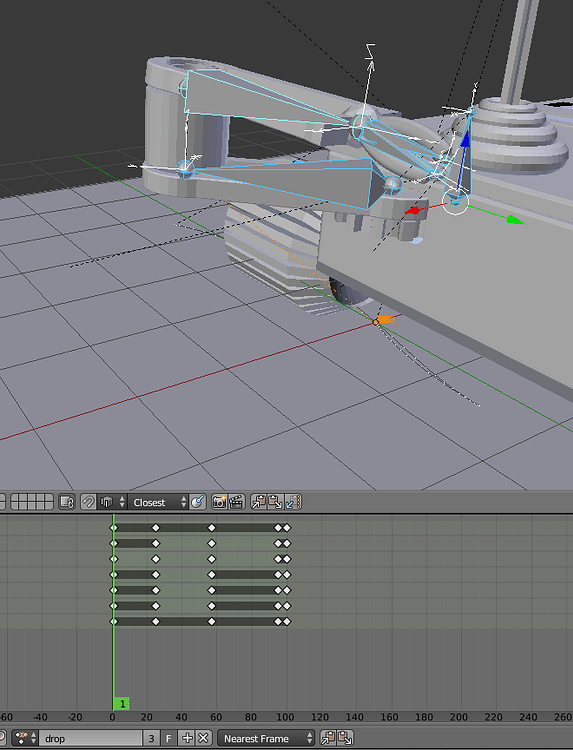573x750 pixels.
Task: Open the Closest snap target dropdown
Action: [x=158, y=502]
